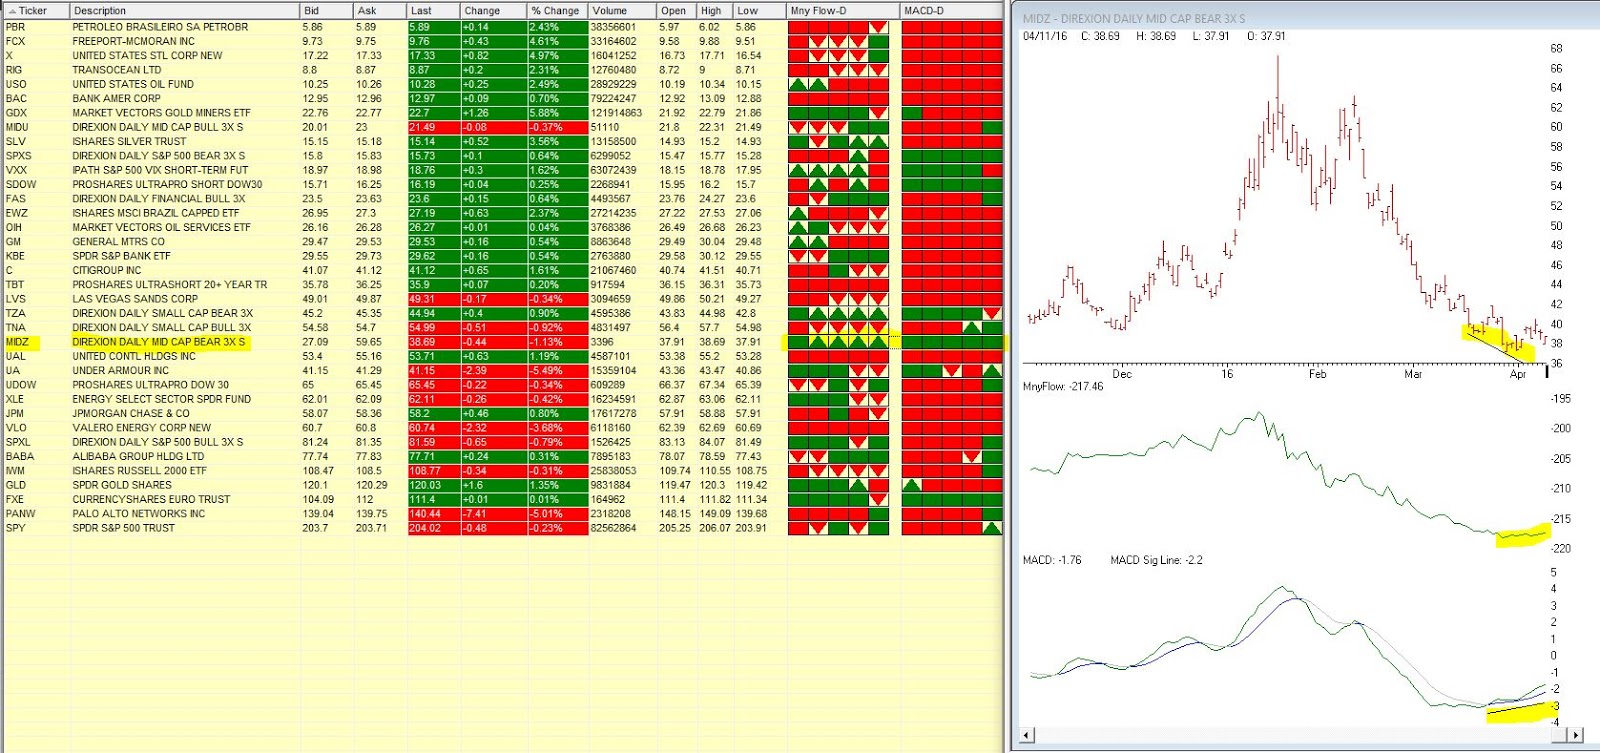Select DIREXION DAILY MID CAP BEAR 3X S description
The width and height of the screenshot is (1600, 753).
pos(158,342)
